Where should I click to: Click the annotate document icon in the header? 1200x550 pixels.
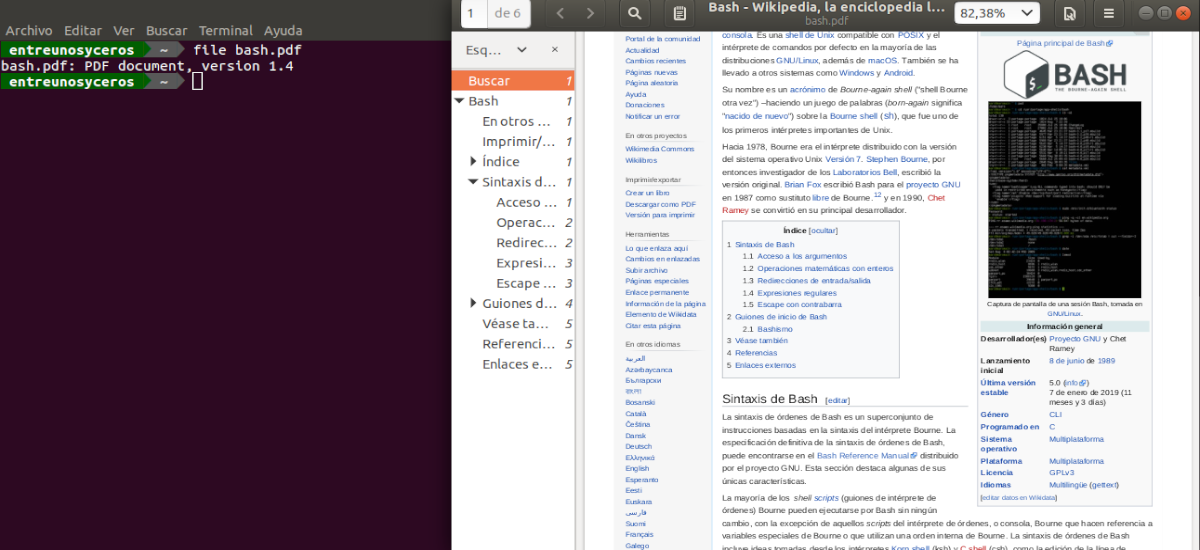[680, 14]
